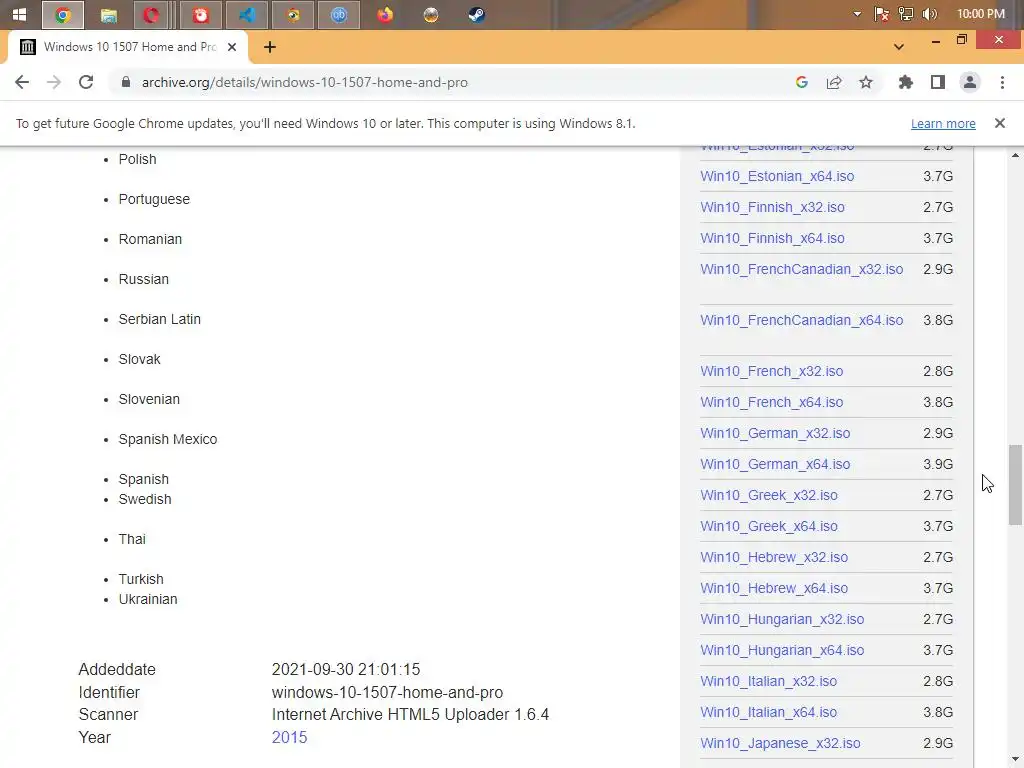The width and height of the screenshot is (1024, 768).
Task: Launch Steam from the taskbar
Action: (476, 14)
